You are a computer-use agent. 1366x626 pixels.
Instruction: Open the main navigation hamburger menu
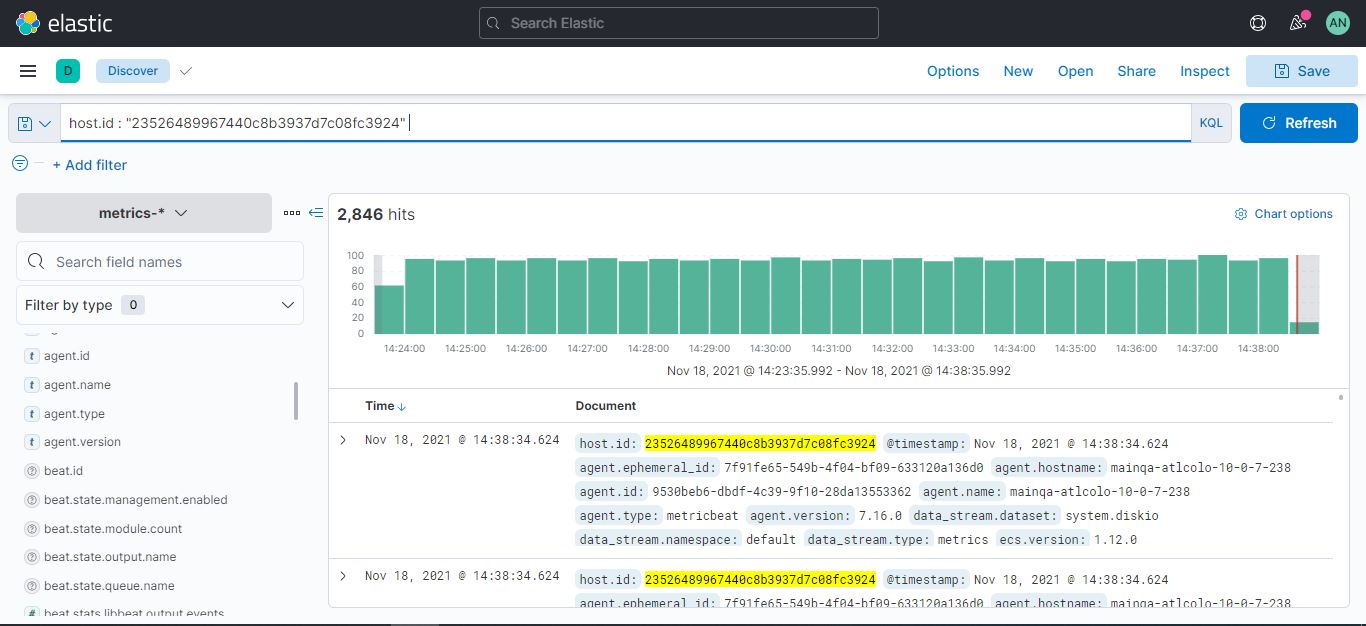pyautogui.click(x=28, y=71)
